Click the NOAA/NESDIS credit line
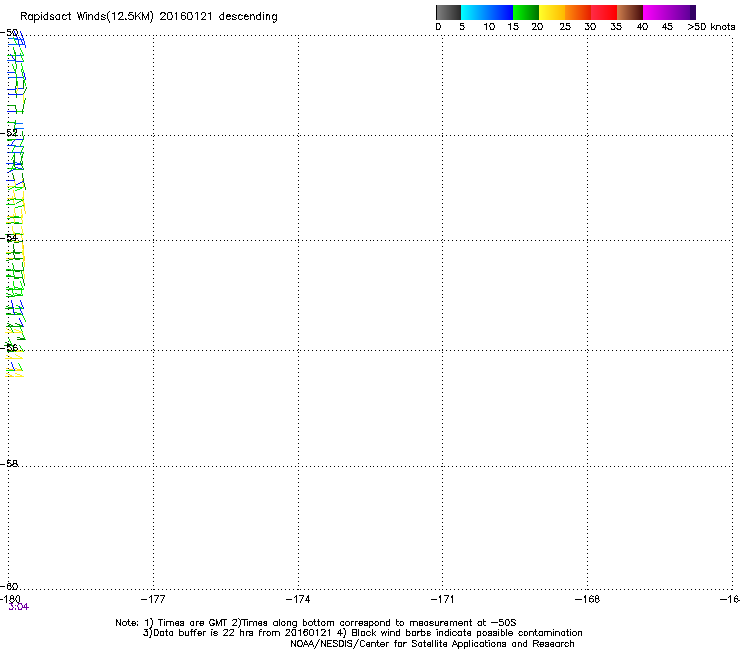Viewport: 740px width, 650px height. [x=432, y=644]
